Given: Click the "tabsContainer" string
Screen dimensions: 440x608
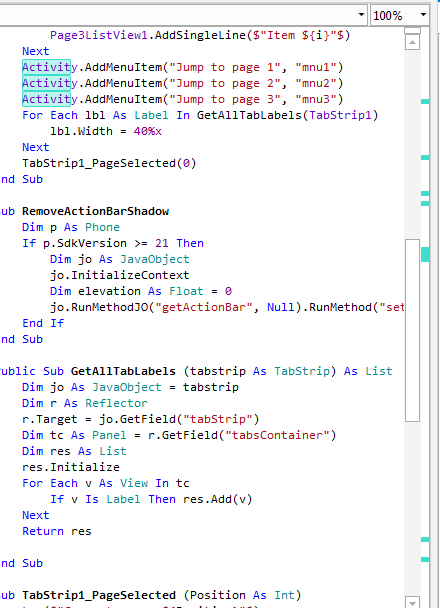Looking at the screenshot, I should tap(277, 435).
